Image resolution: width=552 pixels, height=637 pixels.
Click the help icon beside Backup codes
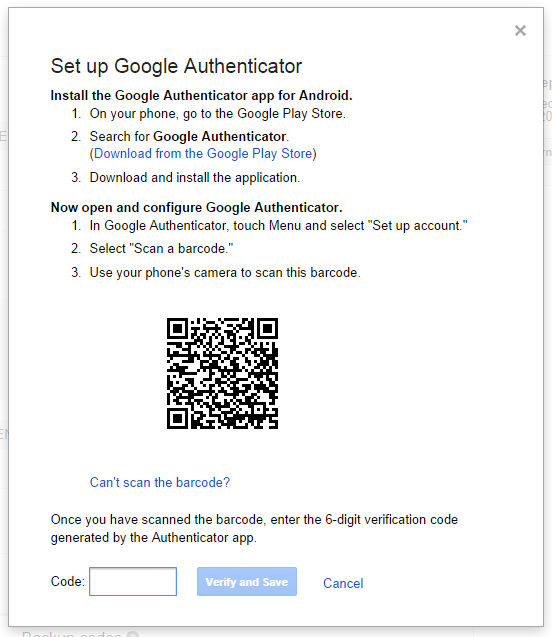click(x=132, y=634)
